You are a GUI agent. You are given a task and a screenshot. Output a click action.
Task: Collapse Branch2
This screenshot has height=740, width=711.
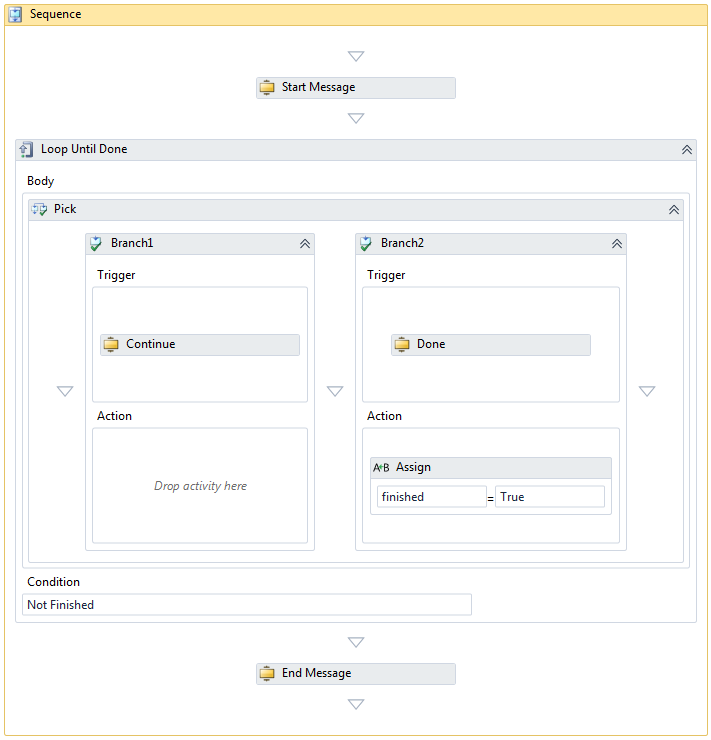617,244
